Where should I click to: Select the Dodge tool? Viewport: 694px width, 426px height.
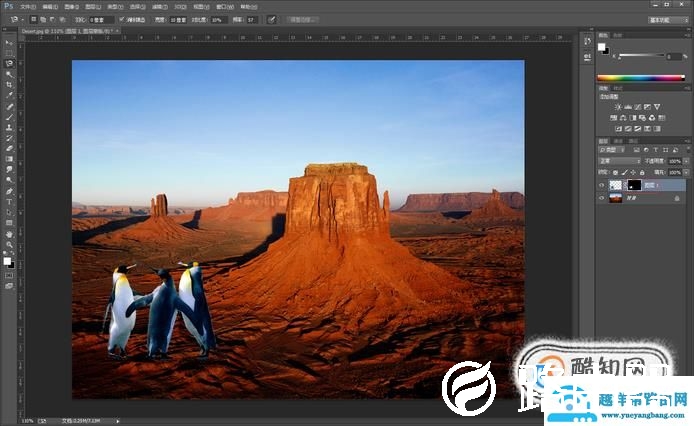click(9, 181)
